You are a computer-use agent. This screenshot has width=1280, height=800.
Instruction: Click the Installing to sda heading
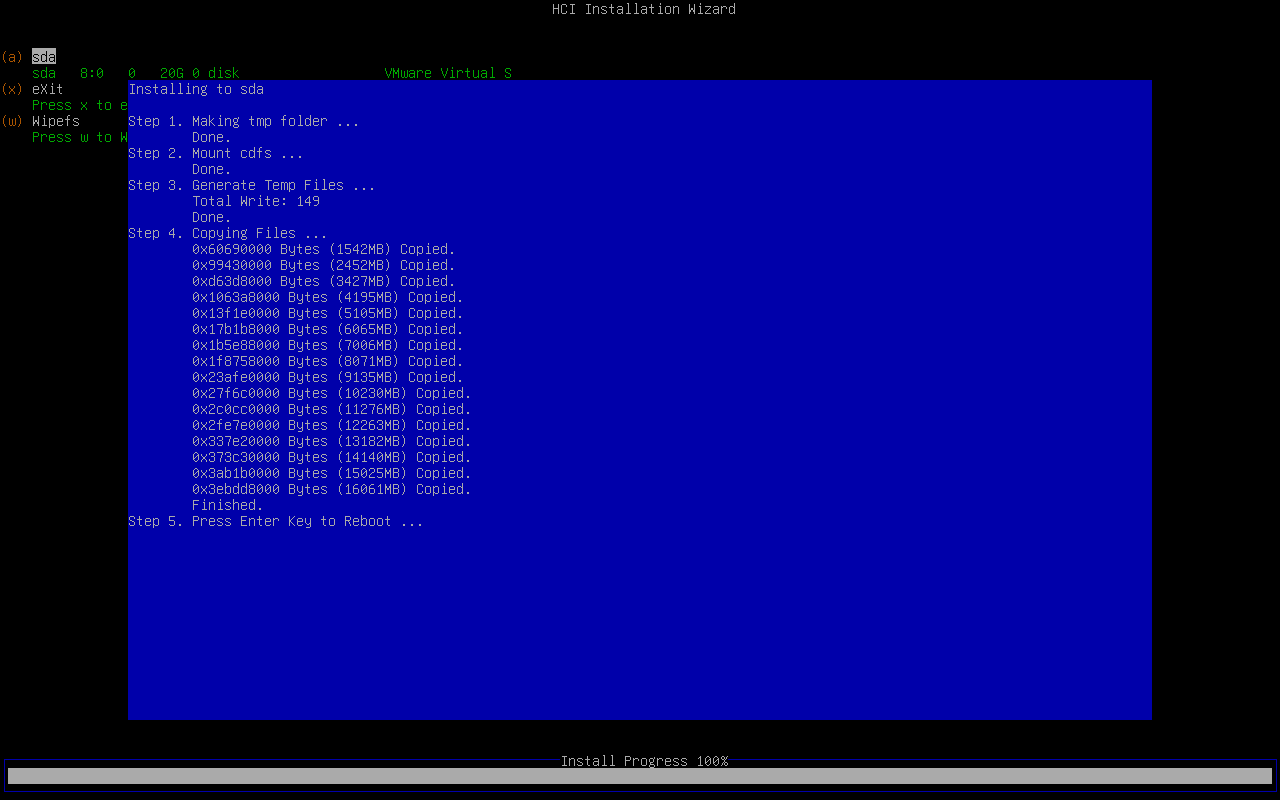coord(196,89)
